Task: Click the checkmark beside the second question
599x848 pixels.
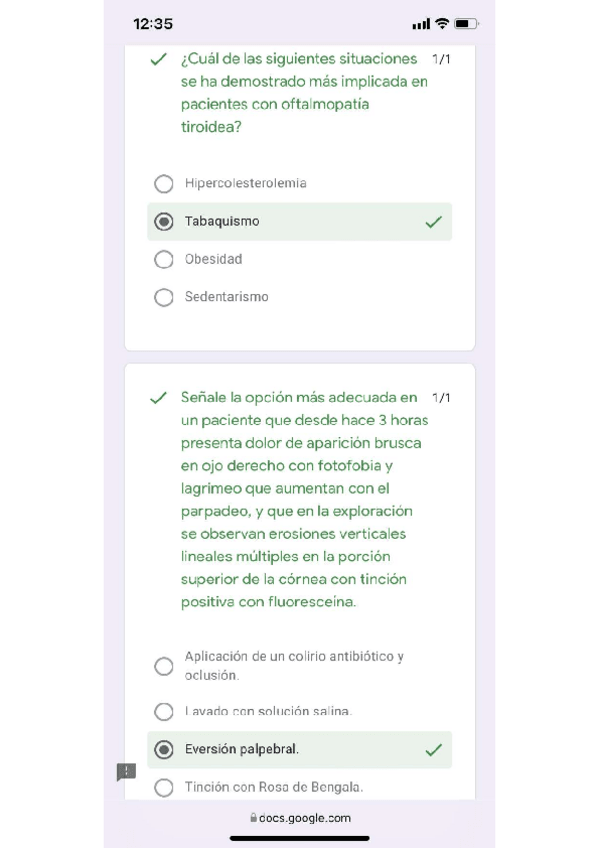Action: coord(157,397)
